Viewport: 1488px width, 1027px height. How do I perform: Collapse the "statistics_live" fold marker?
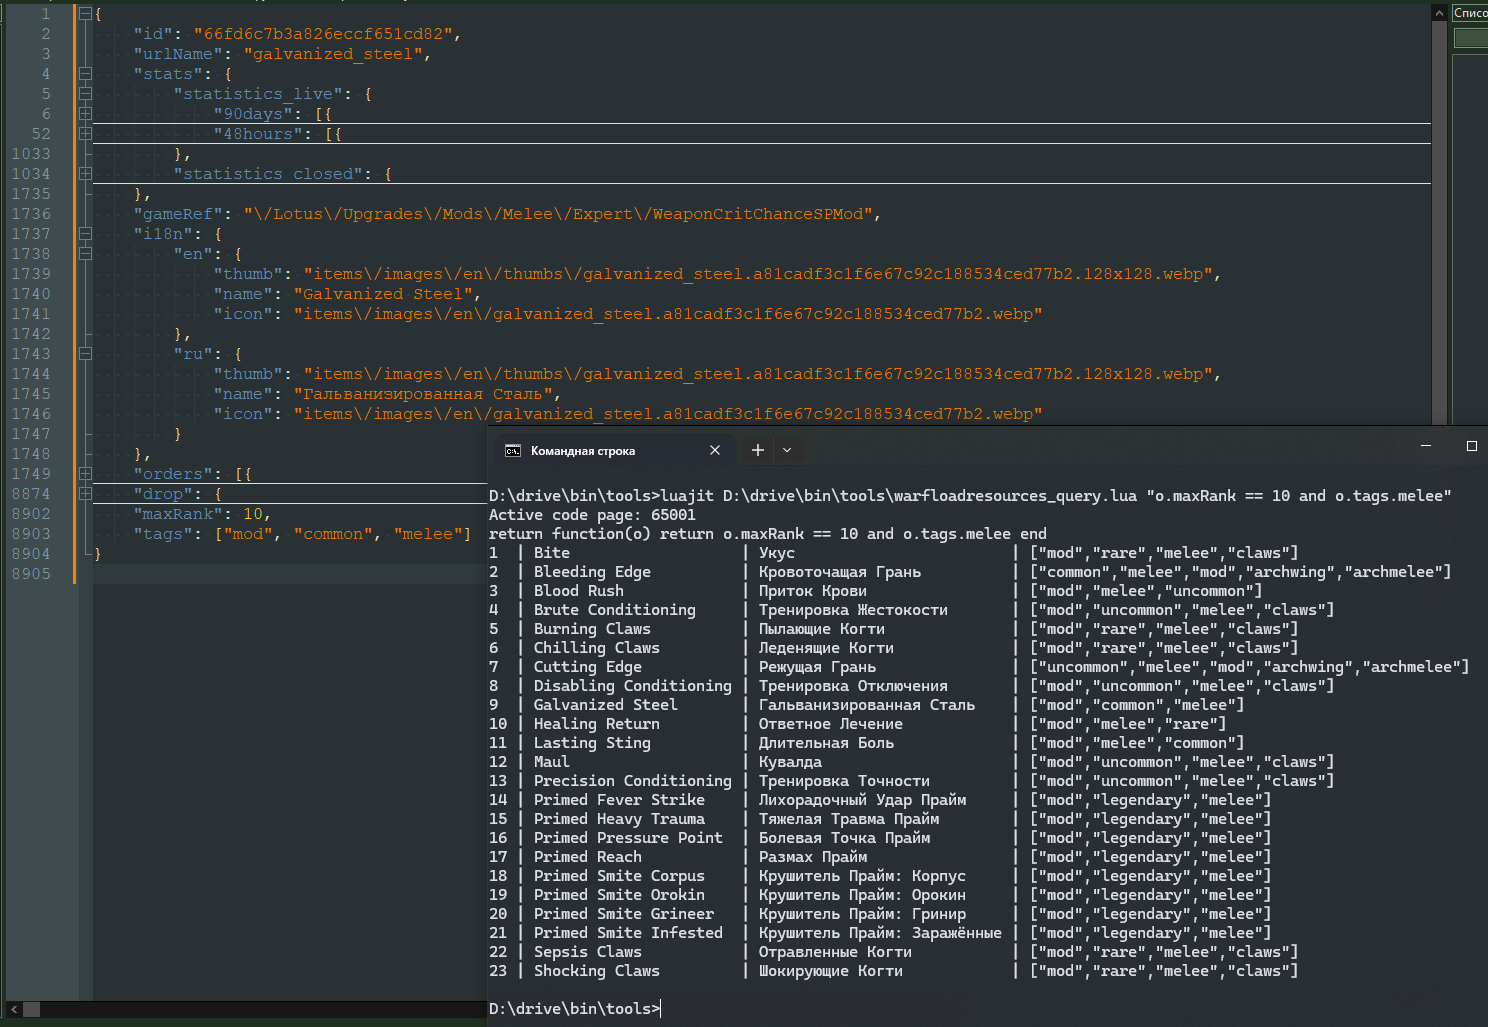click(85, 94)
